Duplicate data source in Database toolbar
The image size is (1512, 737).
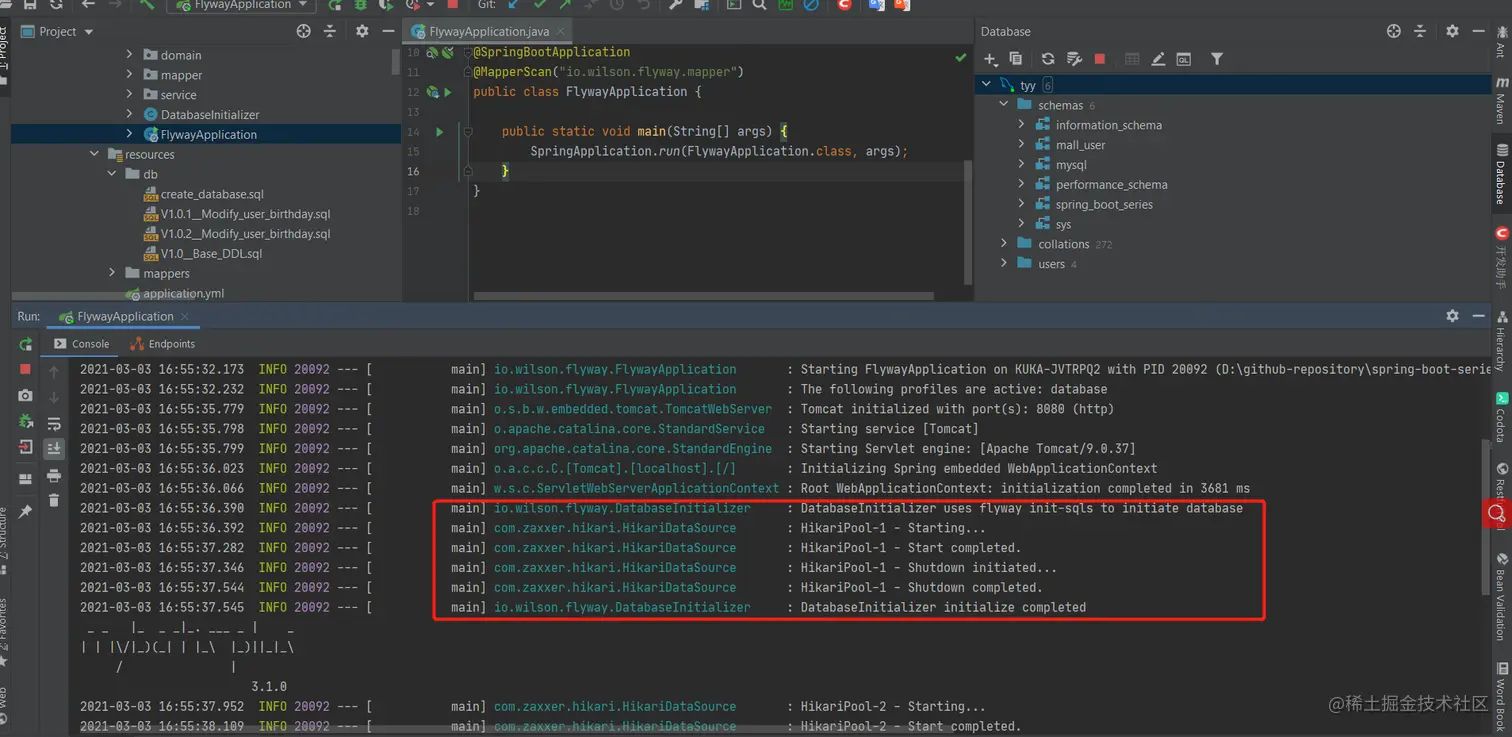point(1016,59)
